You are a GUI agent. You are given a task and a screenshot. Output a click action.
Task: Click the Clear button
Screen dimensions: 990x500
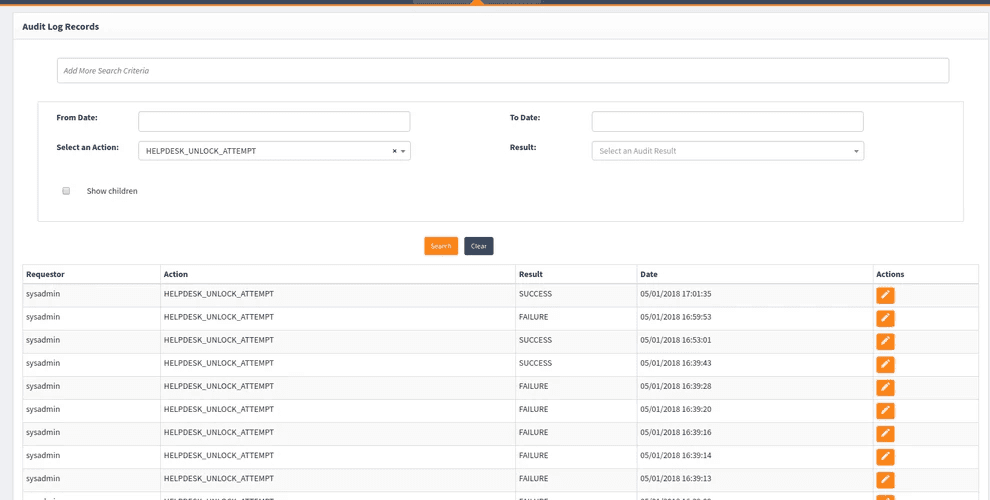[x=478, y=246]
